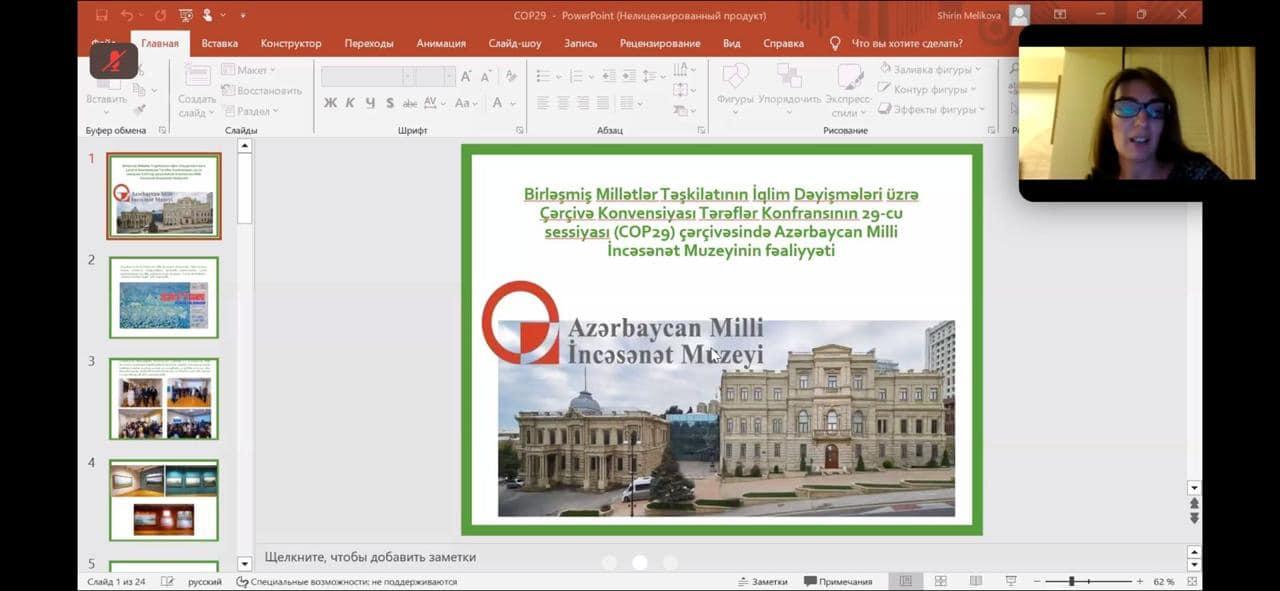Open the Aa change case dropdown
1280x591 pixels.
(x=467, y=103)
